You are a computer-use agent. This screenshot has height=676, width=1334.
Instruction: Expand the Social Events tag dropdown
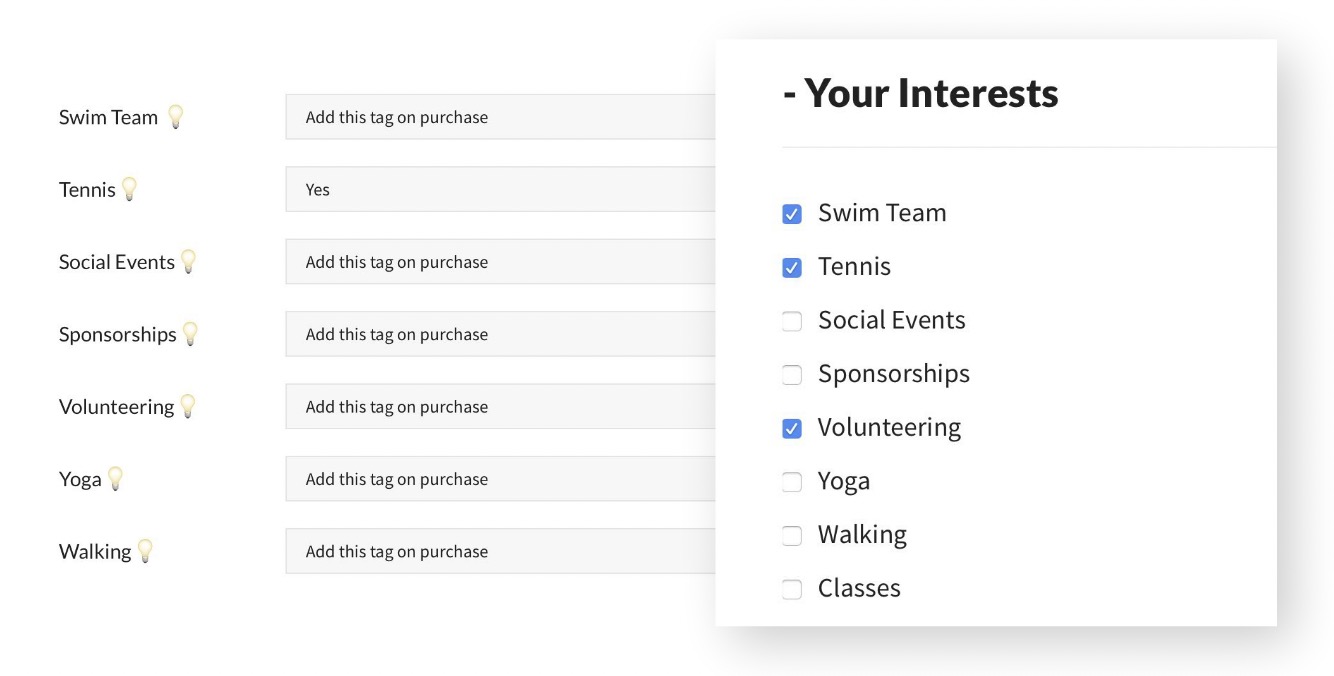tap(500, 262)
